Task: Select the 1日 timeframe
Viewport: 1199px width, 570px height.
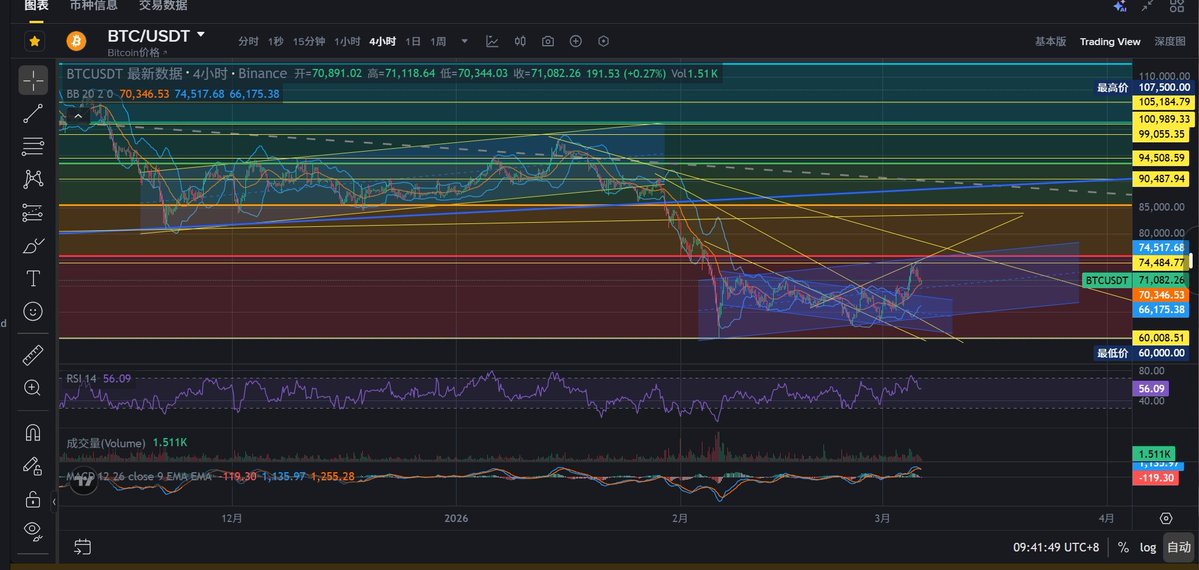Action: 410,42
